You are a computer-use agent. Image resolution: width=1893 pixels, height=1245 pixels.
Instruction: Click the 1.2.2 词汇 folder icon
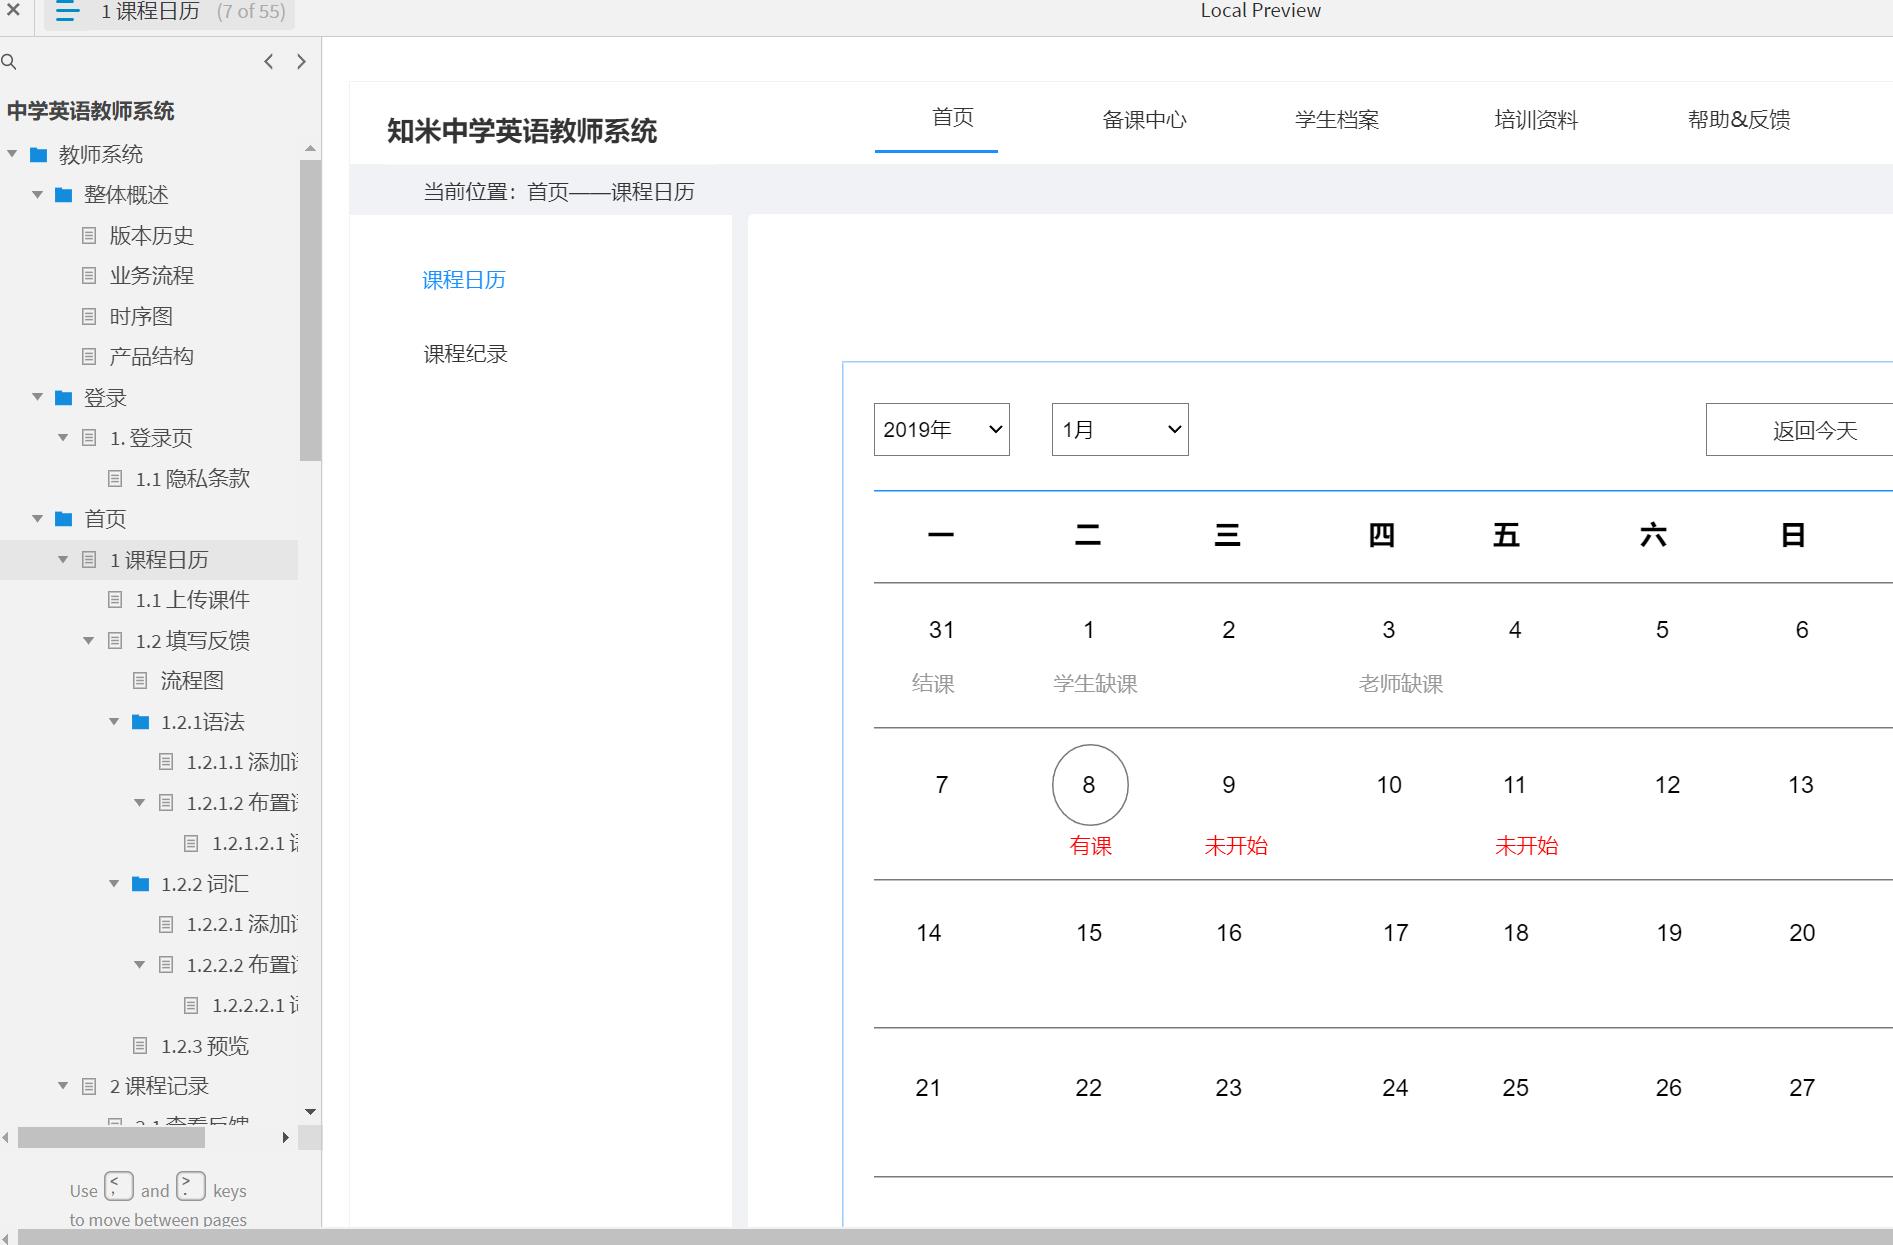pos(141,884)
